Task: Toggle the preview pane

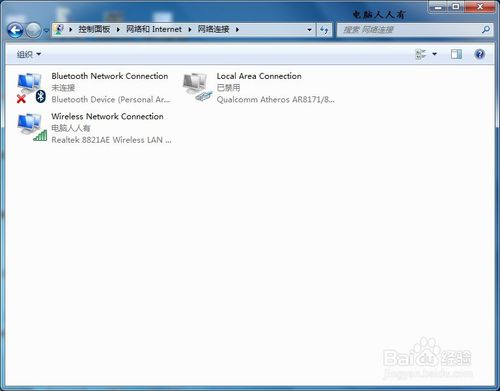Action: pyautogui.click(x=456, y=54)
